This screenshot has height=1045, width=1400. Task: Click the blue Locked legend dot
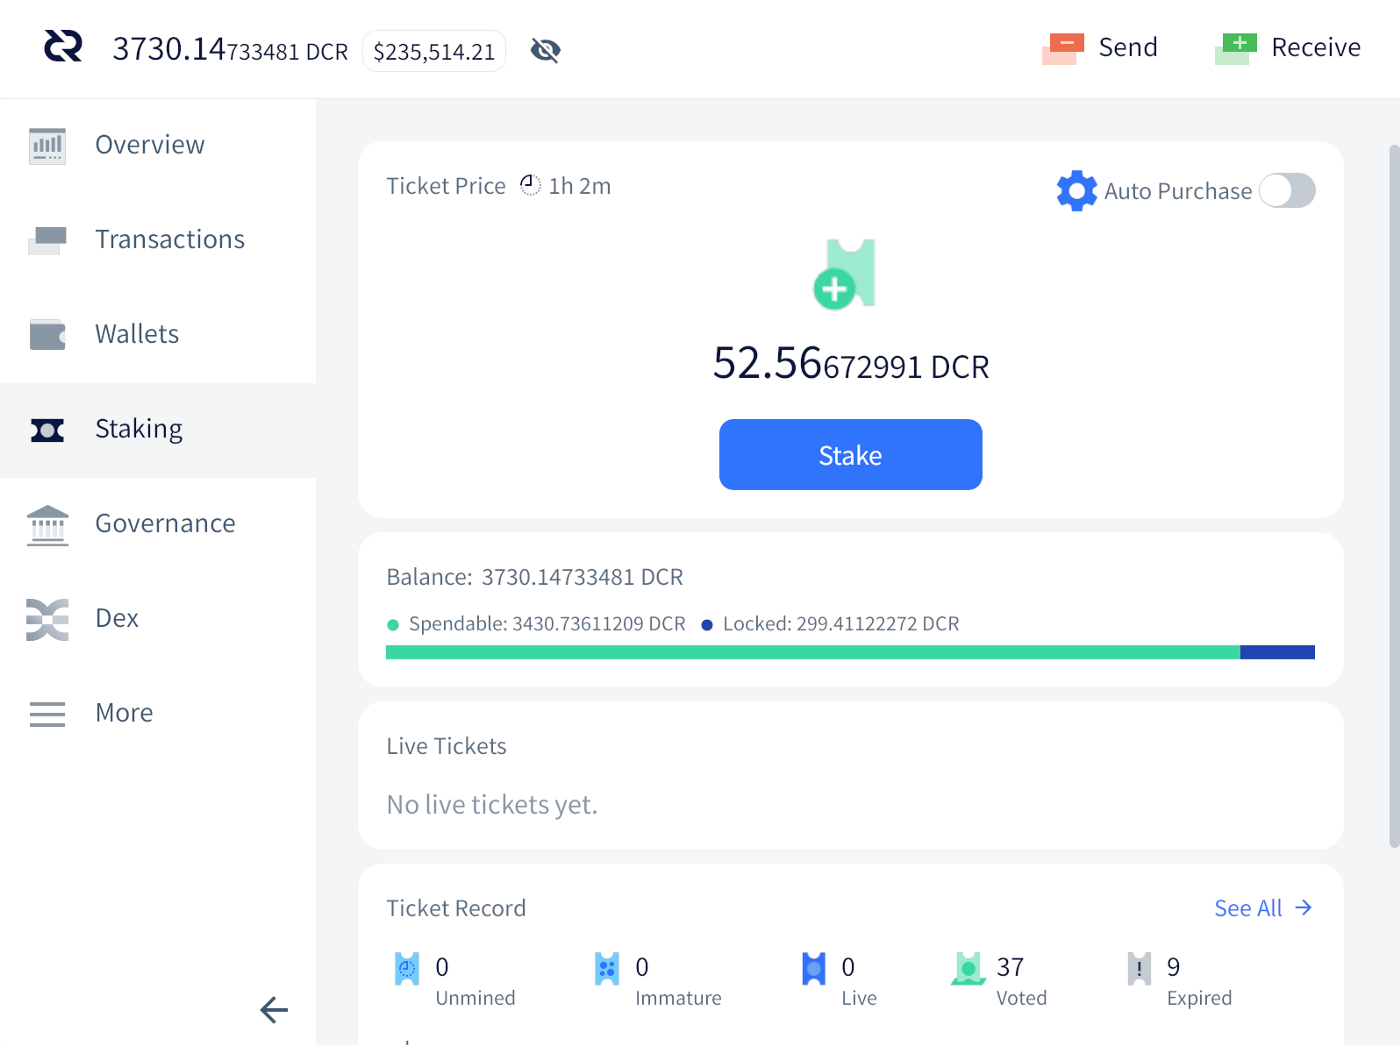tap(707, 625)
